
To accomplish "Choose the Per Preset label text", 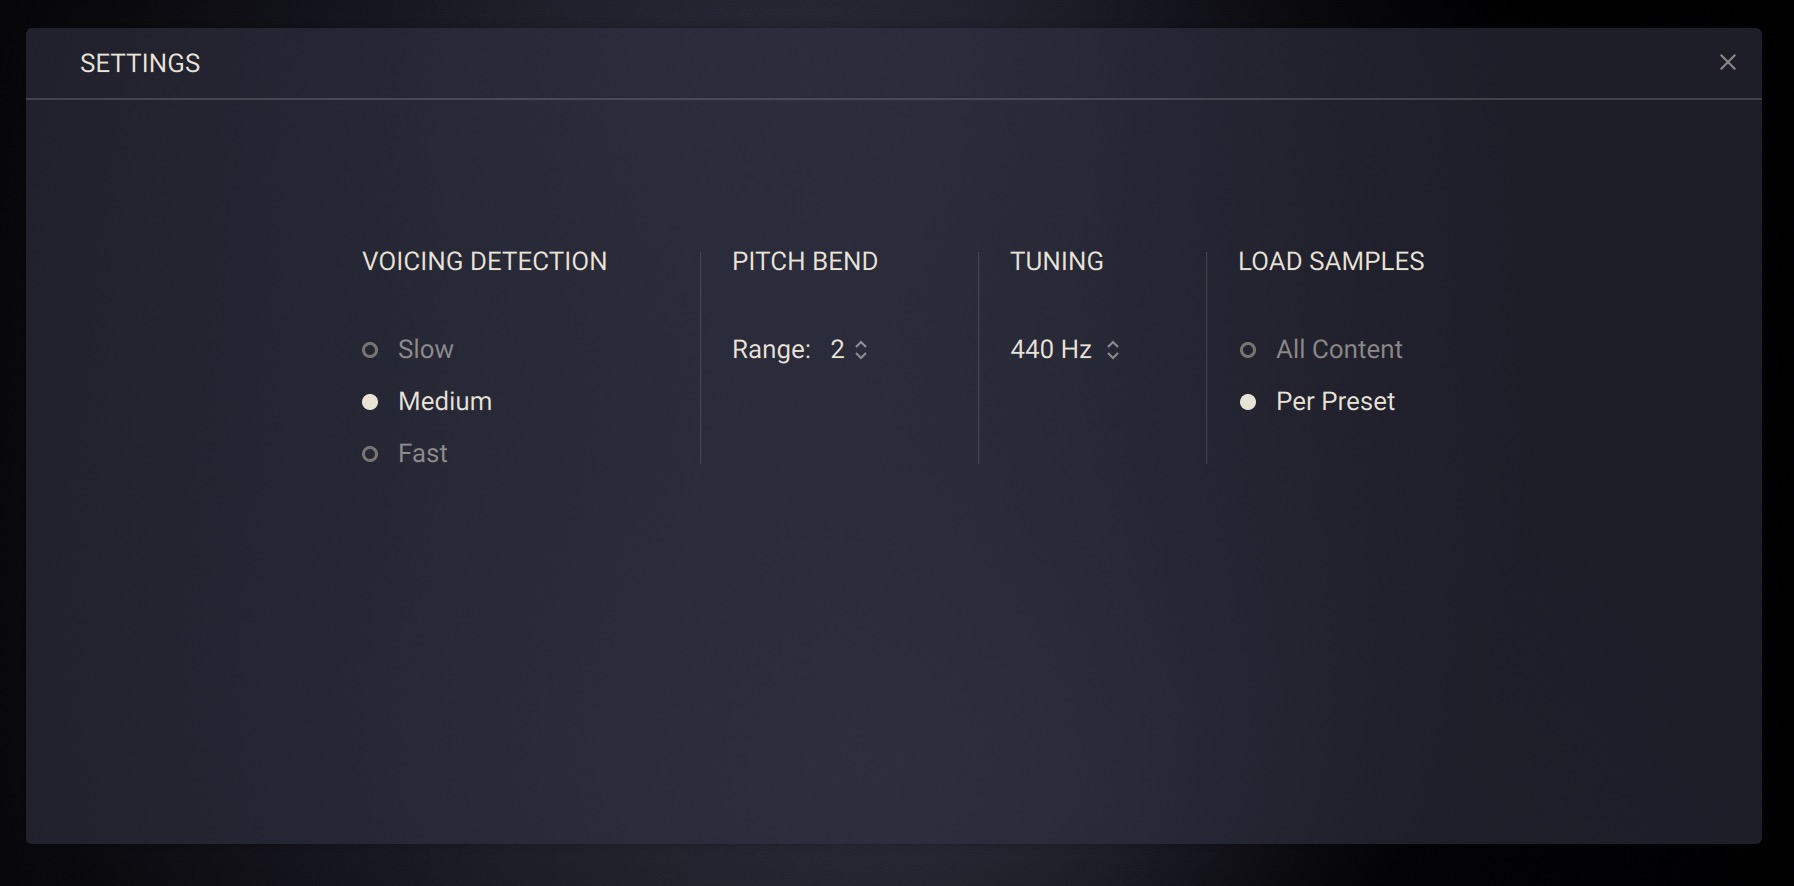I will 1335,402.
